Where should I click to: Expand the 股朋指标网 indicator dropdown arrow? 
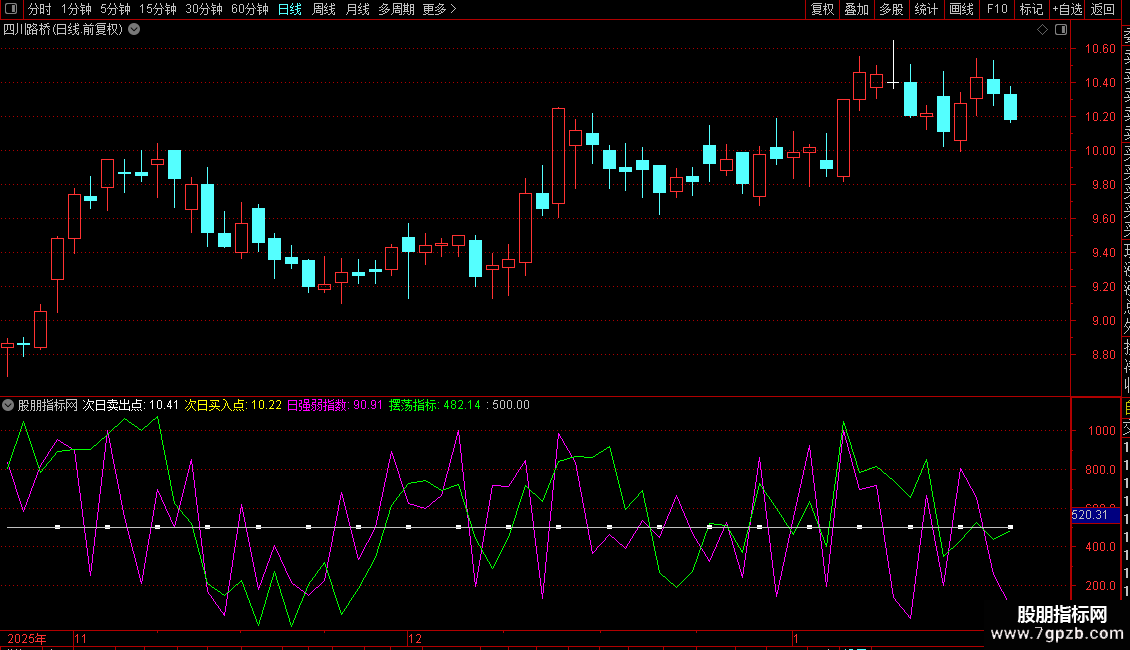click(x=9, y=406)
